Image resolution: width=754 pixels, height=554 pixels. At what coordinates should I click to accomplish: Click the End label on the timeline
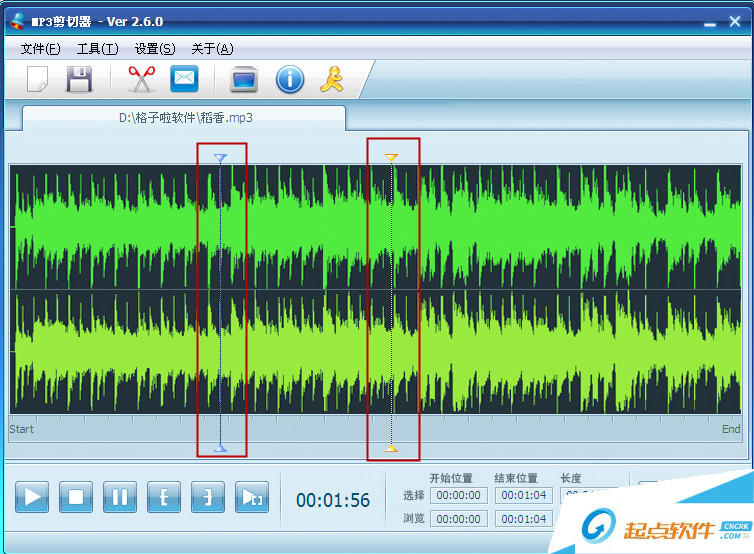(731, 429)
